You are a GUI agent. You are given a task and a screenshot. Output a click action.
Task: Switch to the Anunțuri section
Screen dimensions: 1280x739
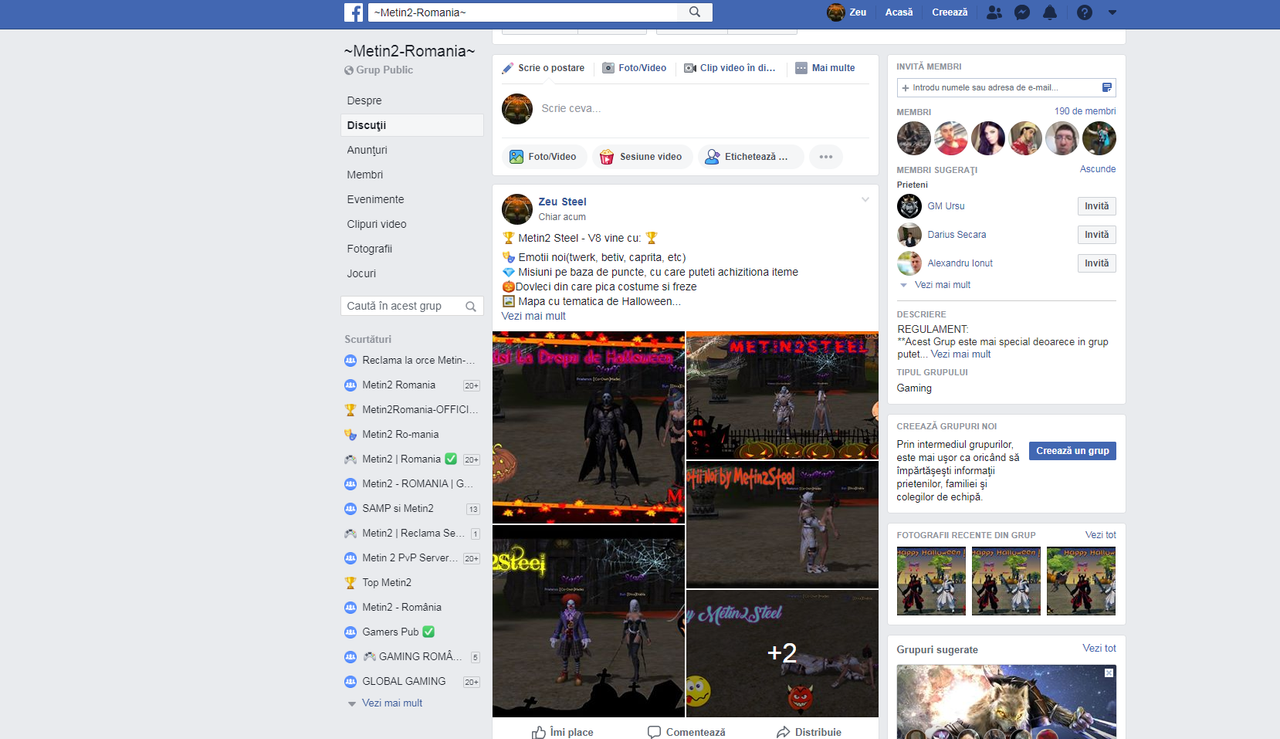[368, 149]
